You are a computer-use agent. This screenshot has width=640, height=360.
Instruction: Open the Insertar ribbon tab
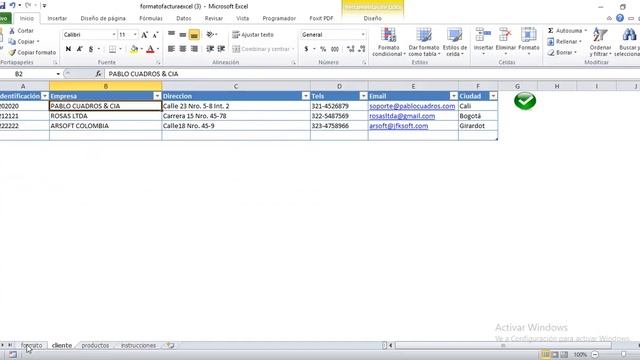coord(57,18)
